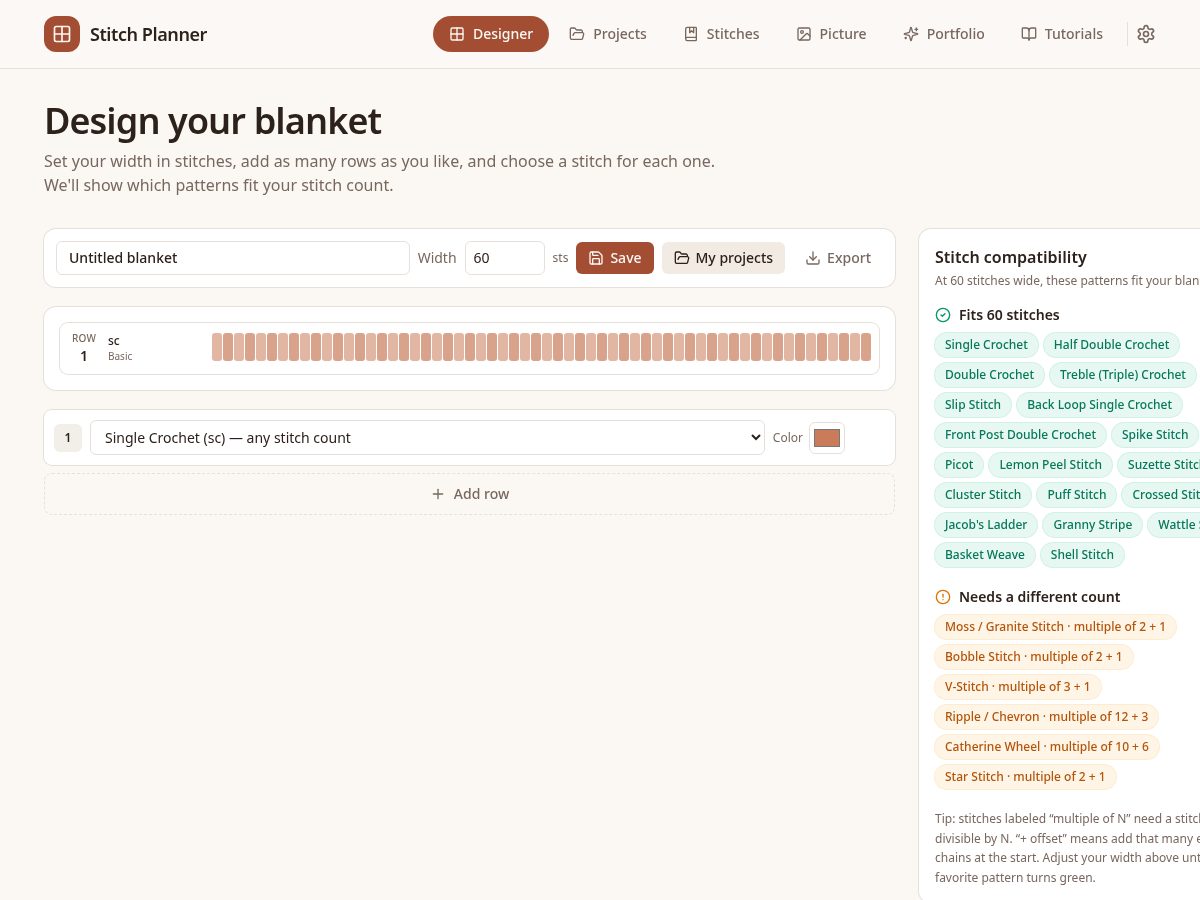
Task: Click the V-Stitch multiple of 3 + 1 chip
Action: pos(1017,687)
